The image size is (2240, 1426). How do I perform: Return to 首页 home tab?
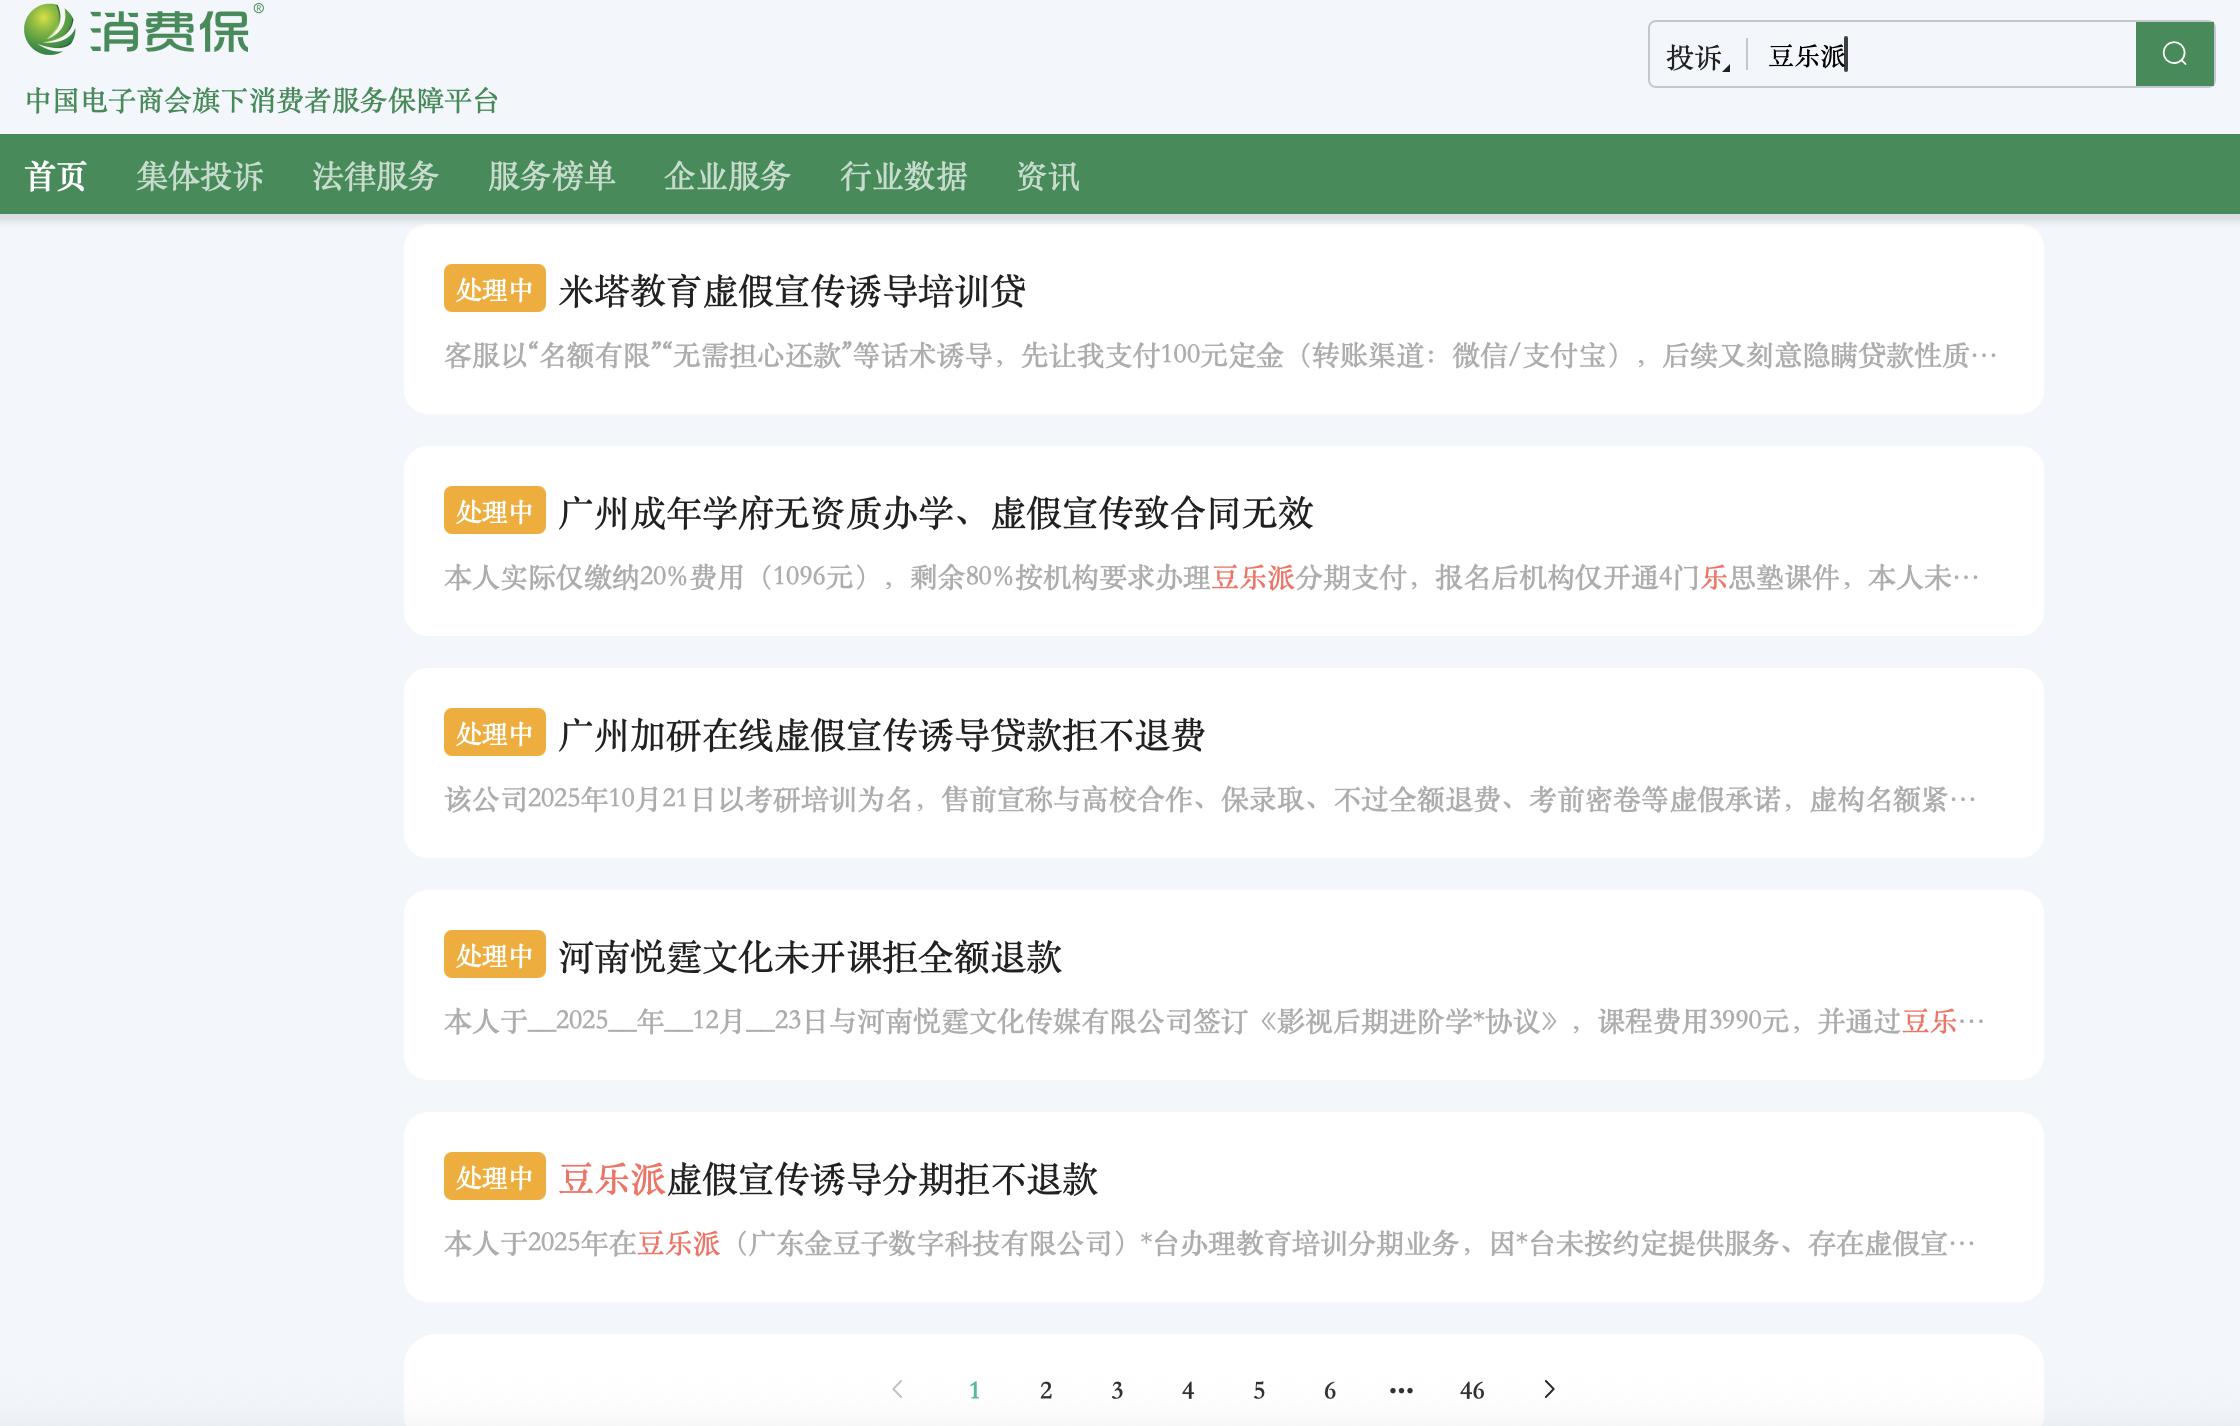click(55, 176)
